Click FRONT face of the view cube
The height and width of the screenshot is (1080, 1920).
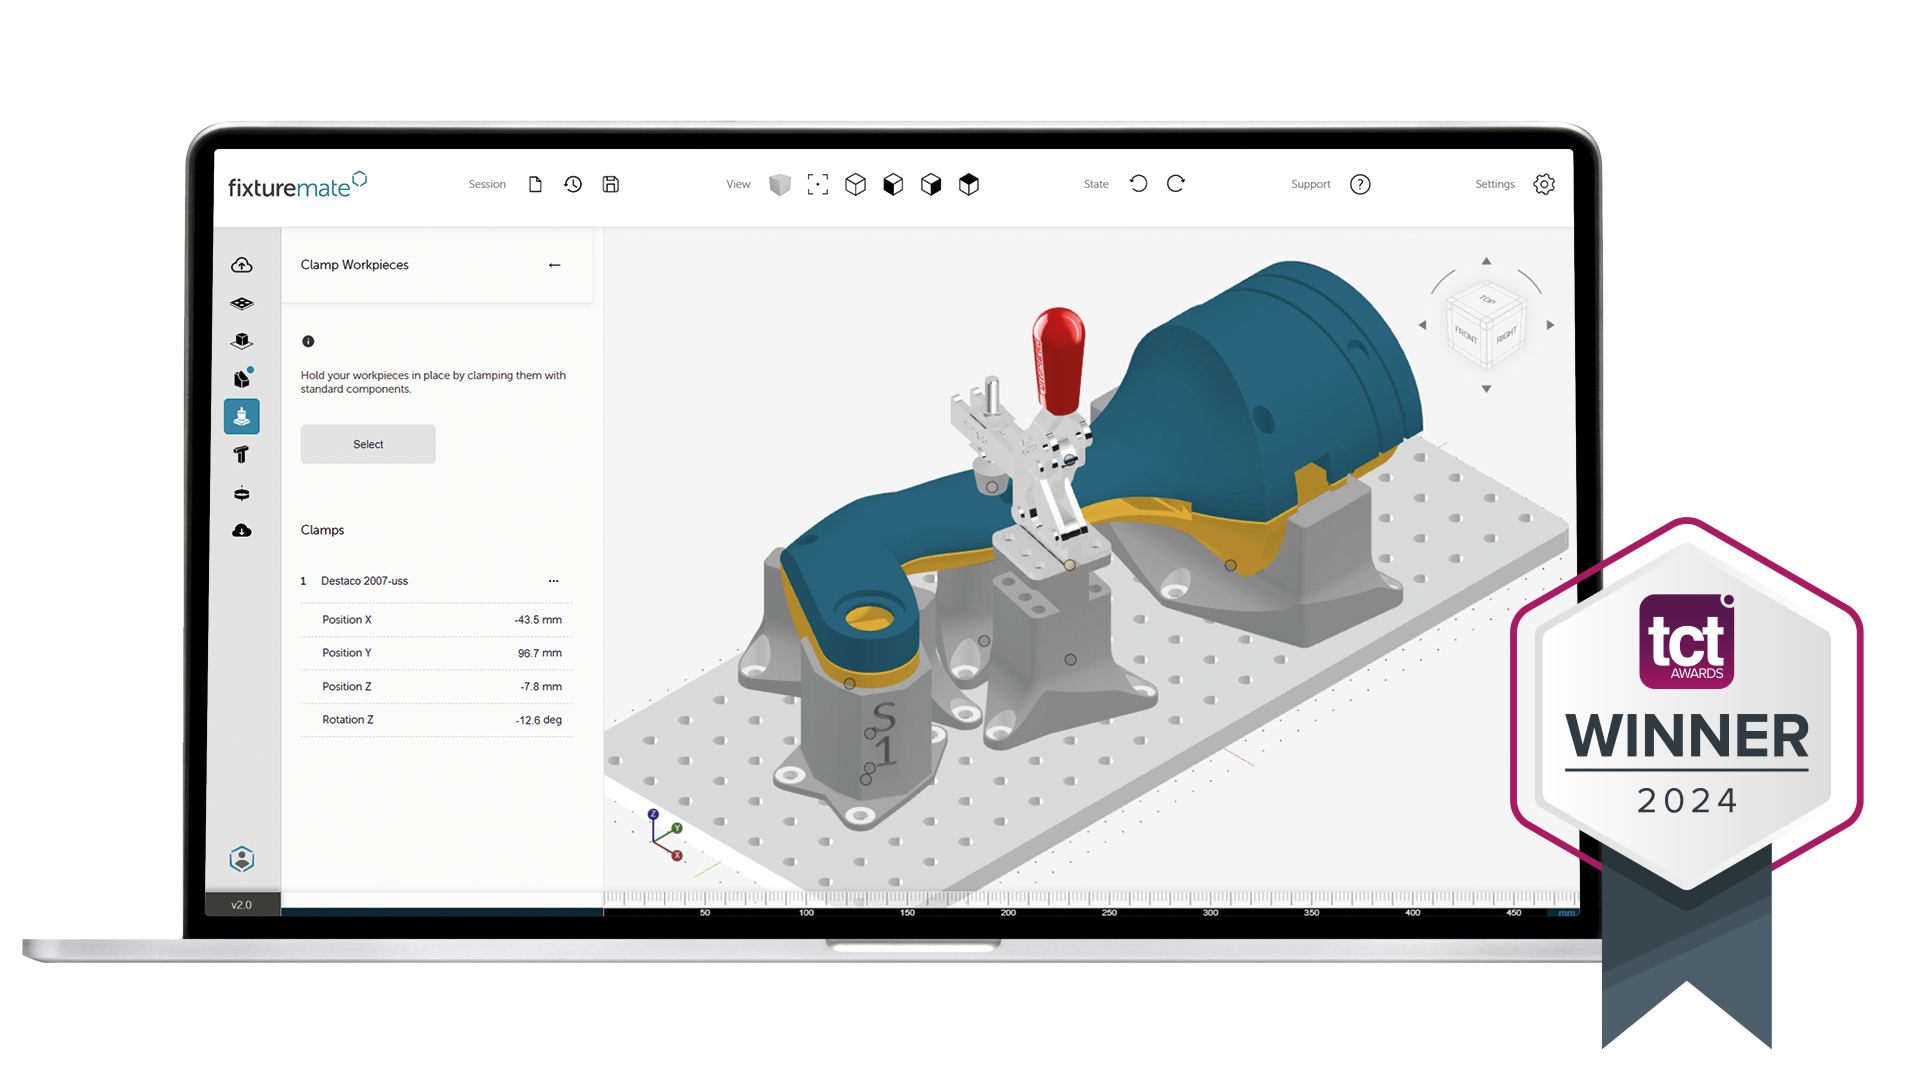[x=1466, y=334]
